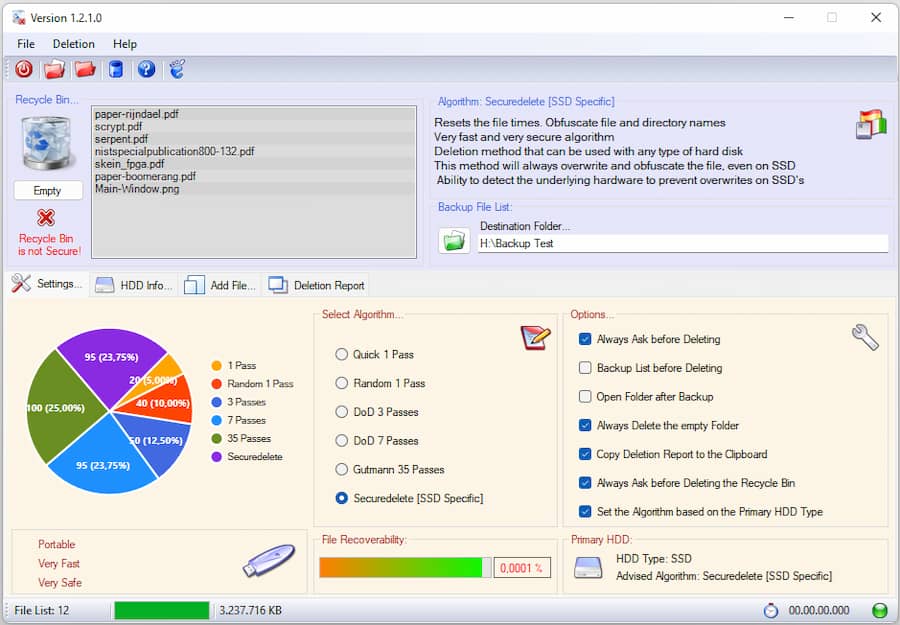Viewport: 900px width, 625px height.
Task: Select paper-rijndael.pdf in the list
Action: pos(254,114)
